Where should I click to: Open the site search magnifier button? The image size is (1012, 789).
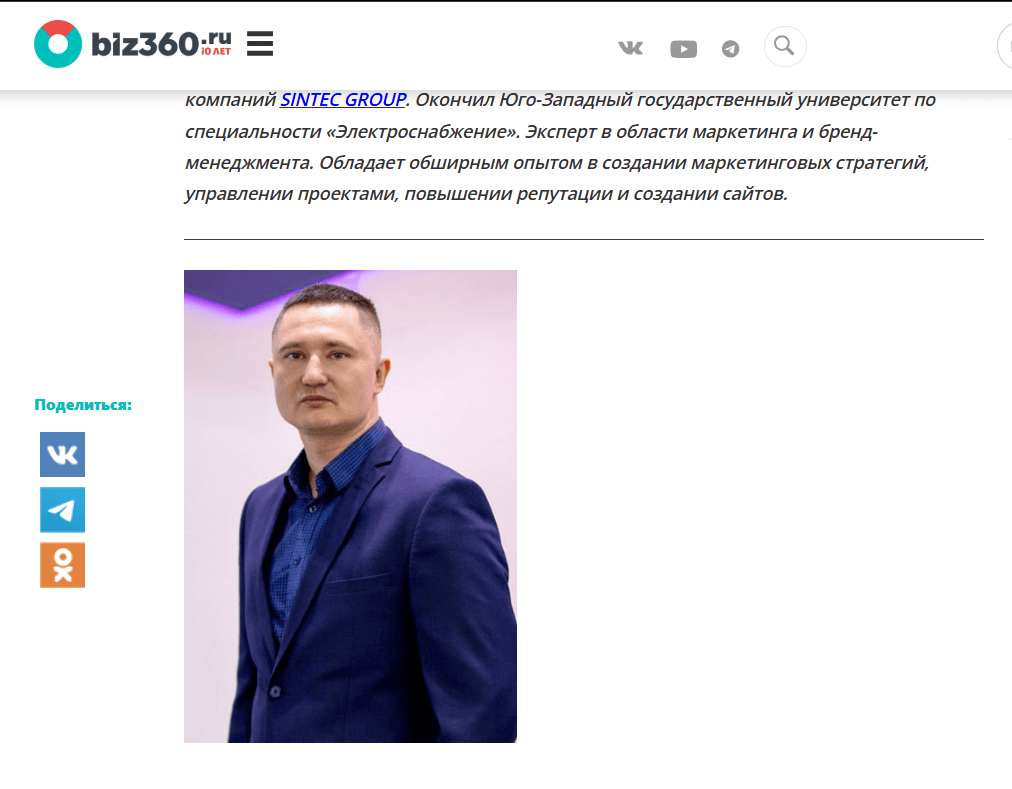[x=785, y=46]
